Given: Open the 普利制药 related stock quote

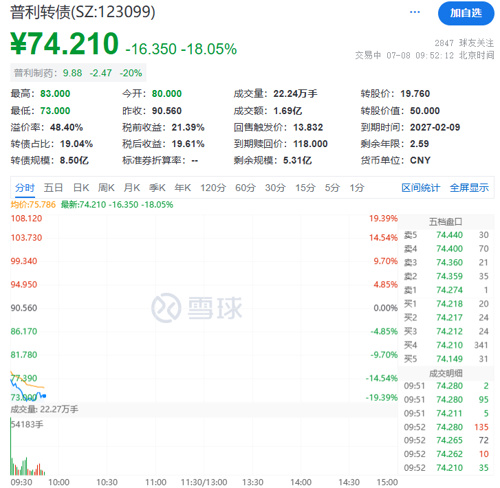Looking at the screenshot, I should click(78, 73).
